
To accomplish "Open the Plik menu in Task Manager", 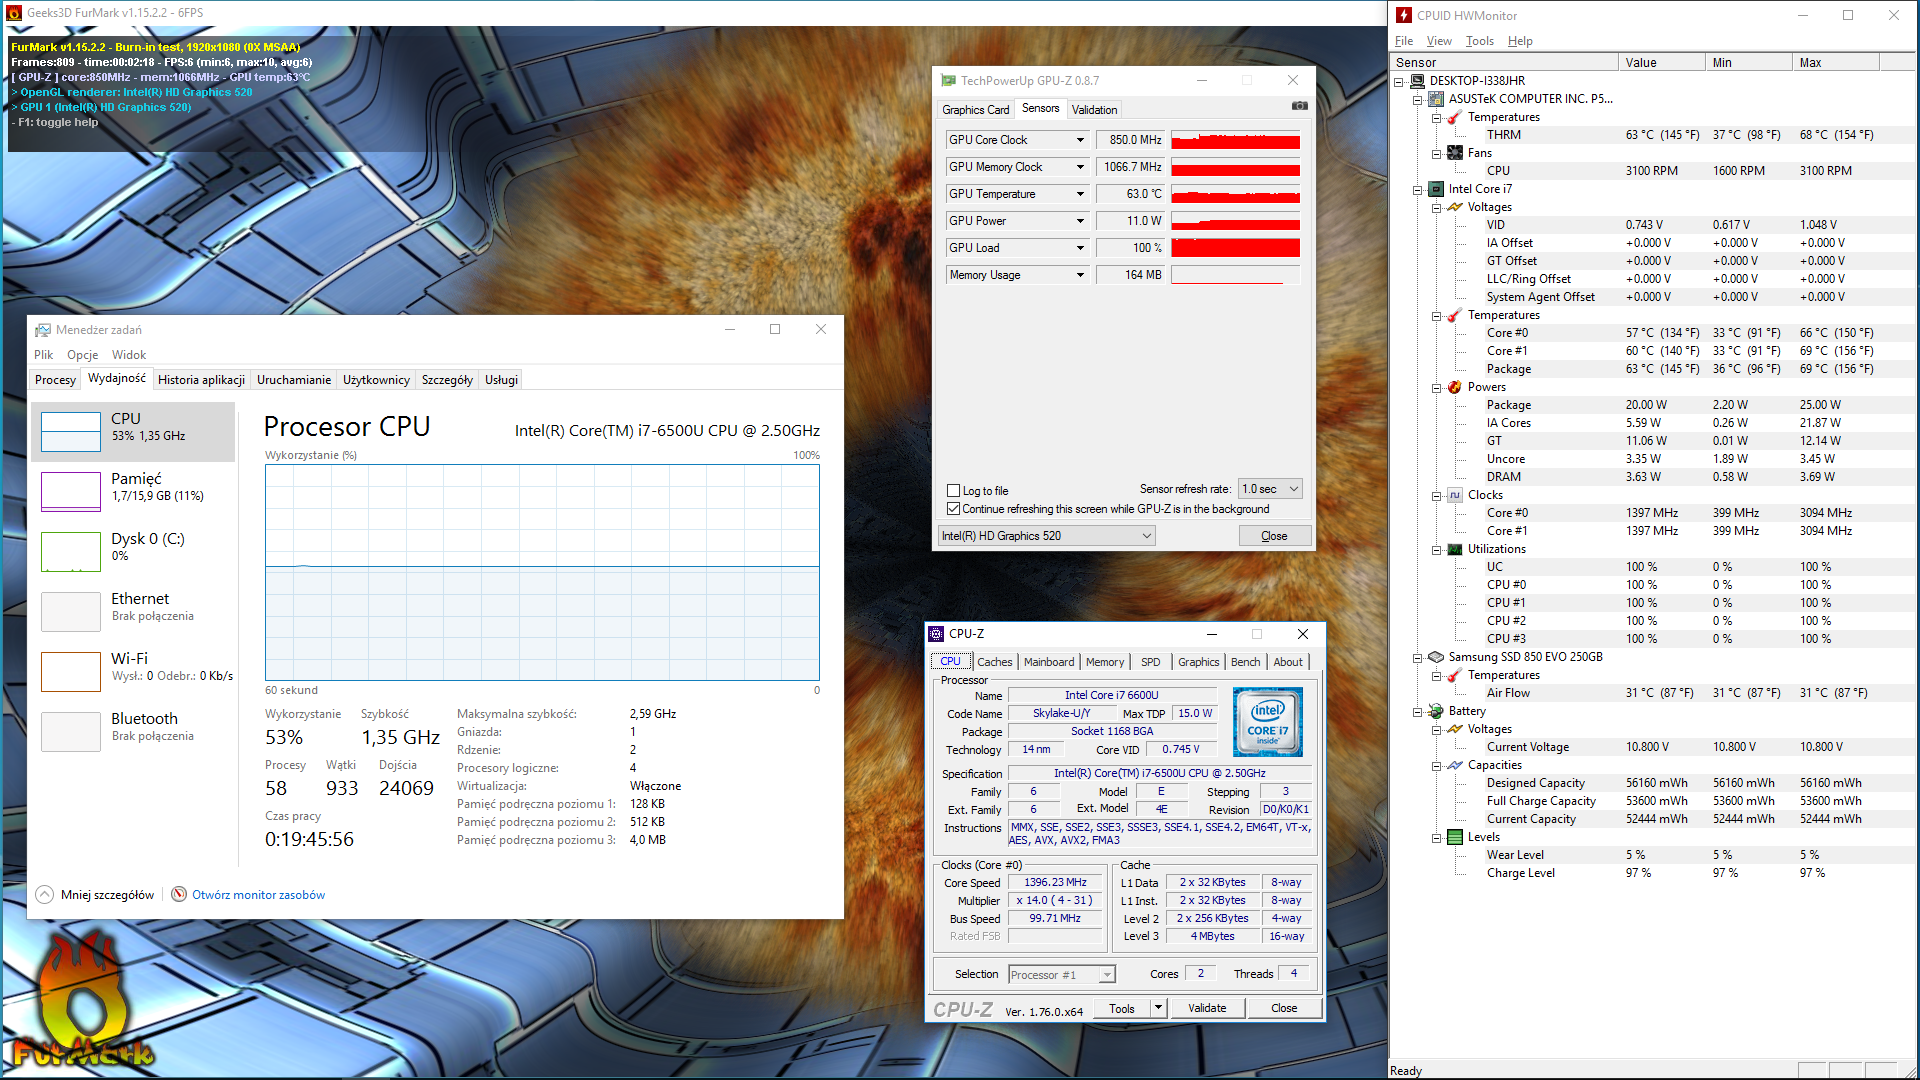I will (x=44, y=355).
